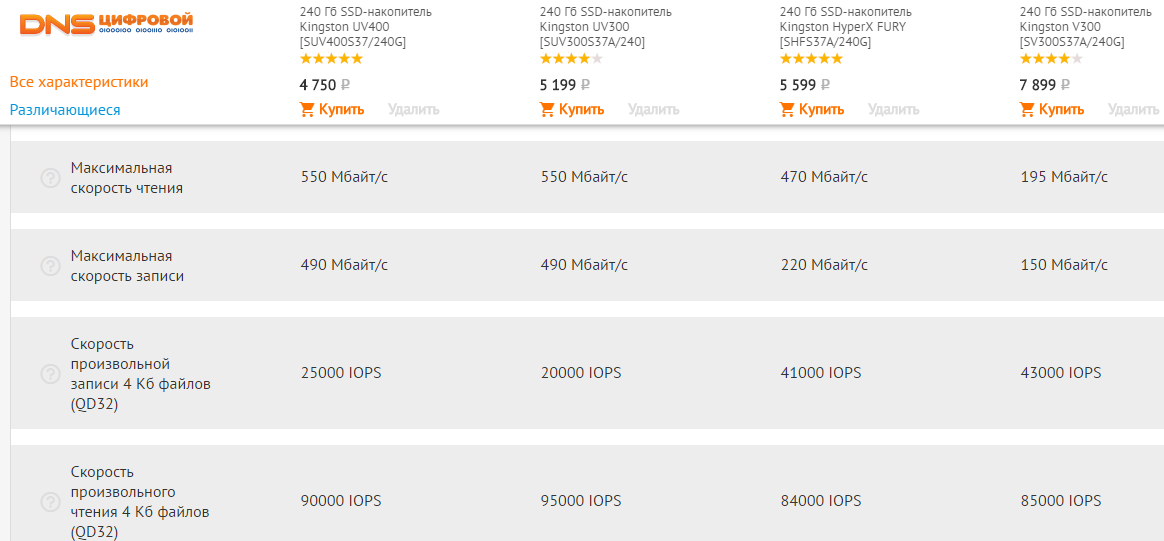Click the cart icon for HyperX FURY
Screen dimensions: 1164x541
787,110
